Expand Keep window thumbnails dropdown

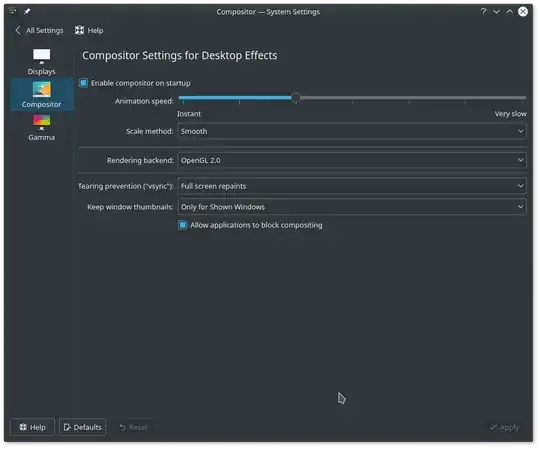[x=352, y=207]
